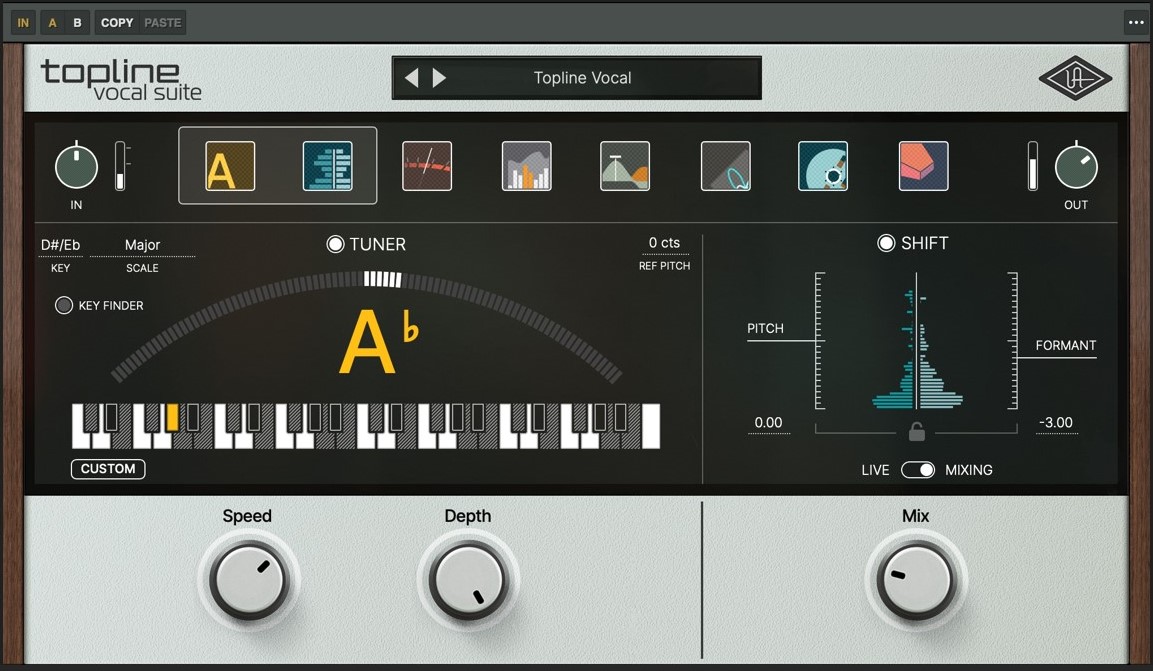Select the Shift module icon with teal bars
This screenshot has width=1153, height=671.
327,166
